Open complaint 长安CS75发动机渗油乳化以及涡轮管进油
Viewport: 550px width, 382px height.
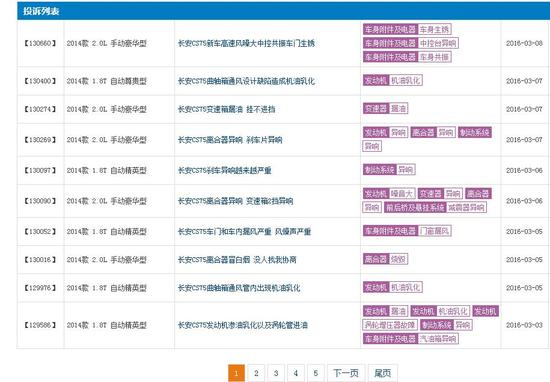pos(243,325)
